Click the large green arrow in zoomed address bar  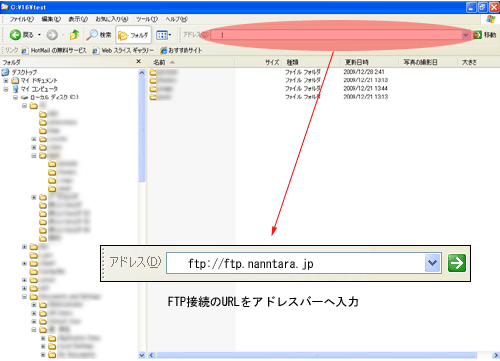click(x=457, y=263)
